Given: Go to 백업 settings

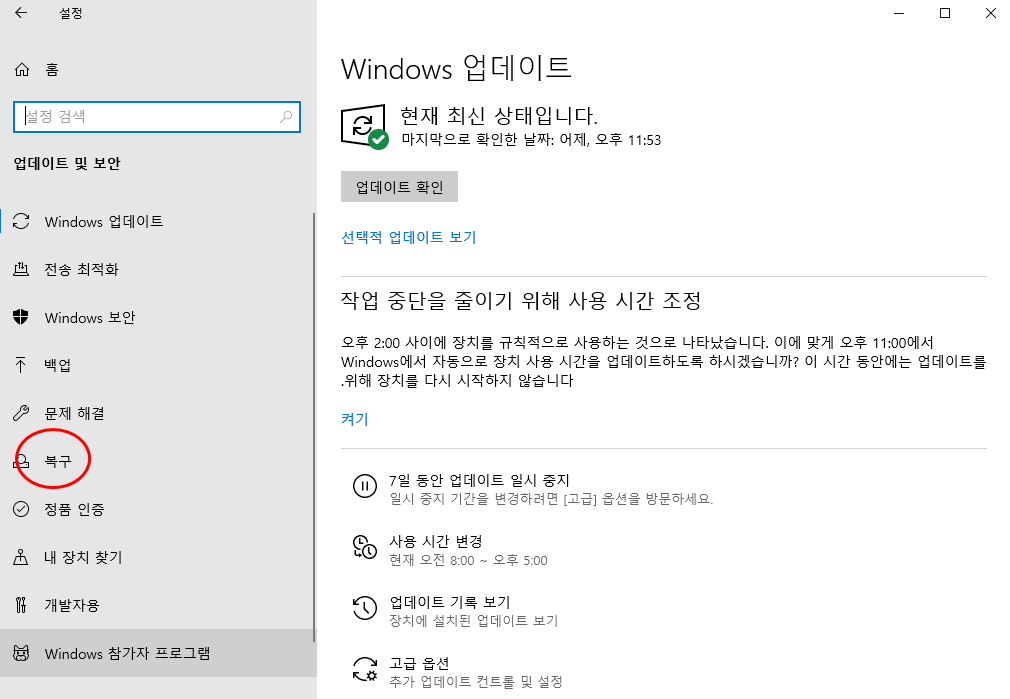Looking at the screenshot, I should [157, 365].
